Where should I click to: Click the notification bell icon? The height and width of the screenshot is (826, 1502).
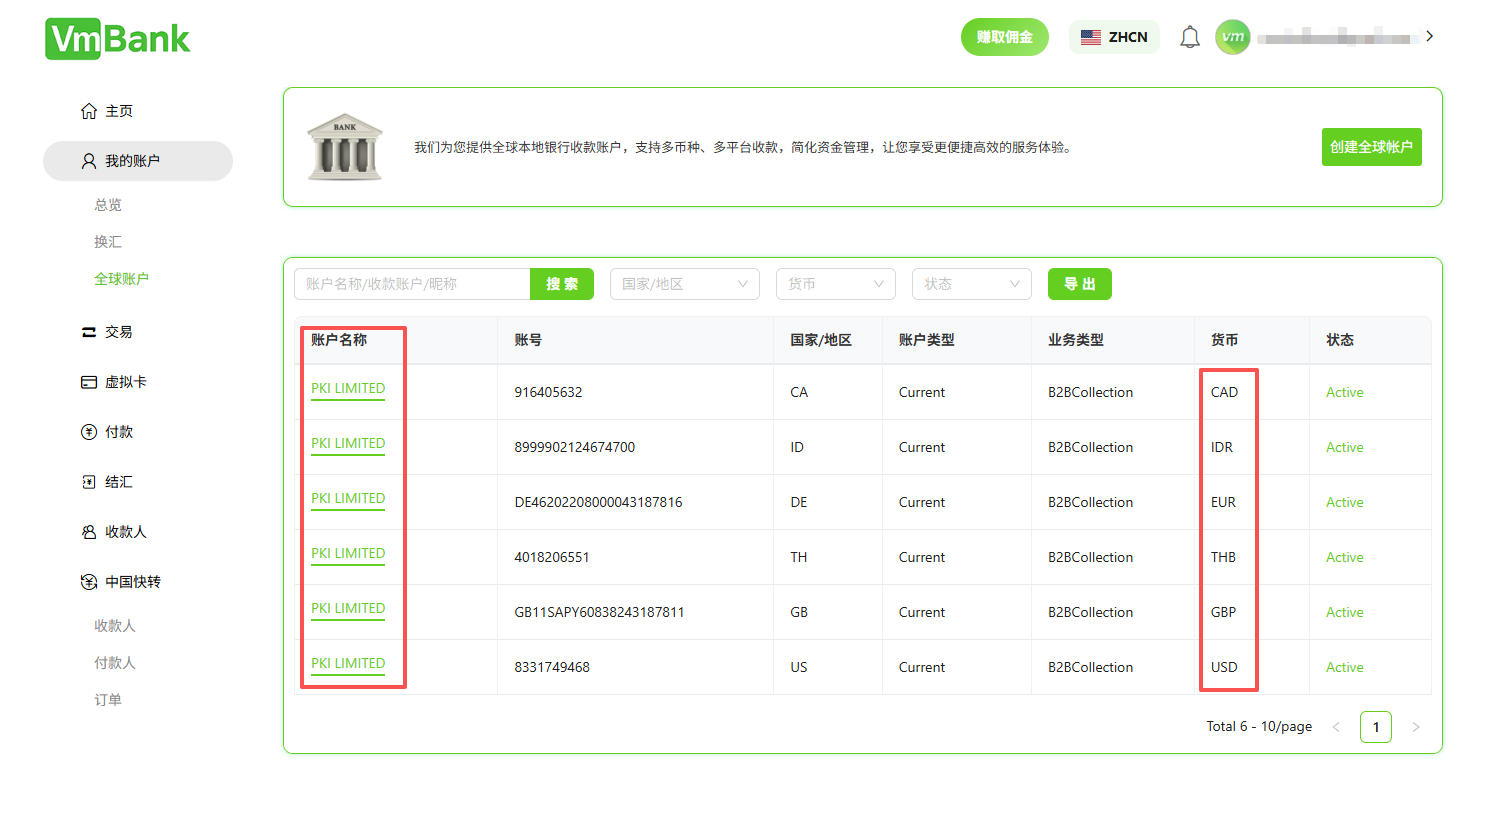pos(1189,38)
